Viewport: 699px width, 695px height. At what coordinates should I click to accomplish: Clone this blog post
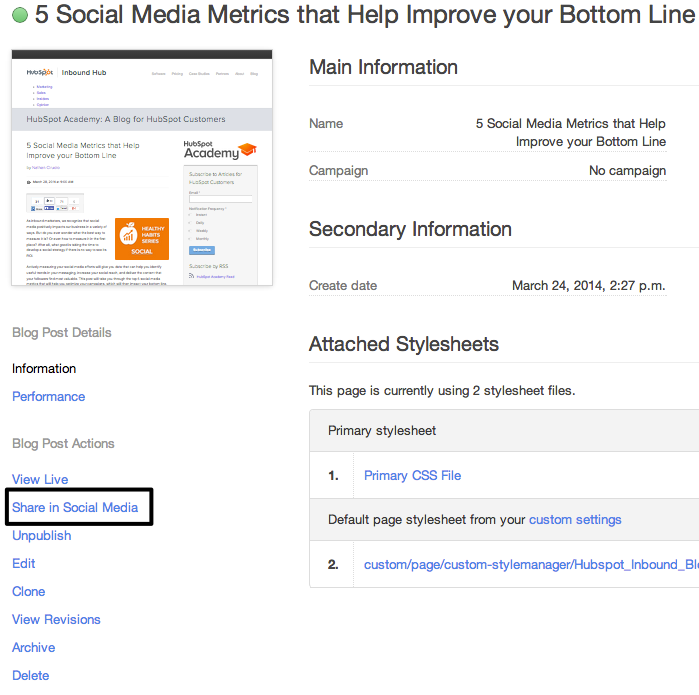point(28,591)
